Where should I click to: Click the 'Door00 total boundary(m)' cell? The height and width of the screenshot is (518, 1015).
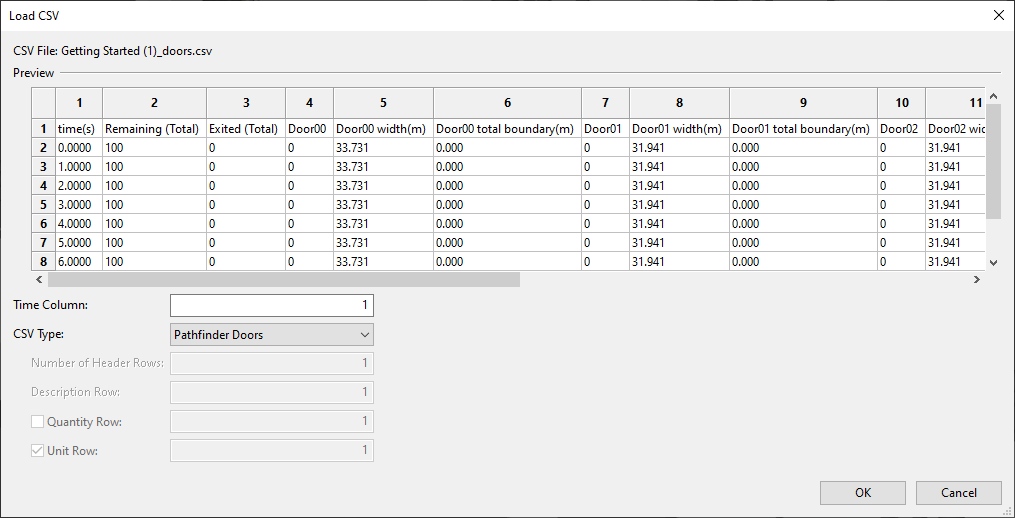508,129
